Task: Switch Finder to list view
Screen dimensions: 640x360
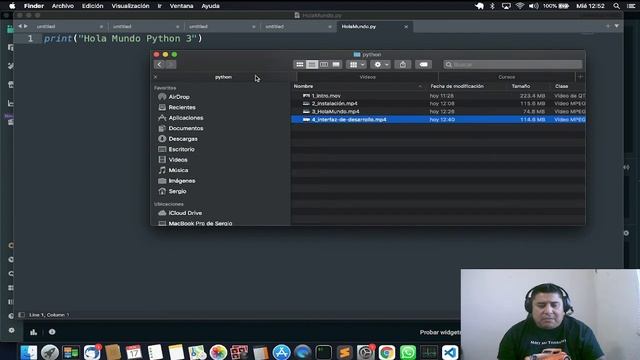Action: [x=312, y=64]
